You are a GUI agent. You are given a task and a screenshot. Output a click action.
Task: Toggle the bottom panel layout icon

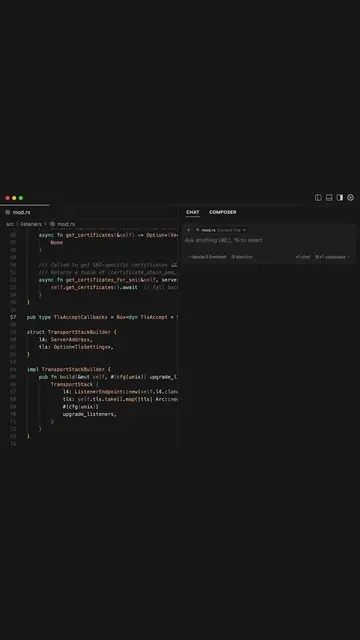click(329, 198)
